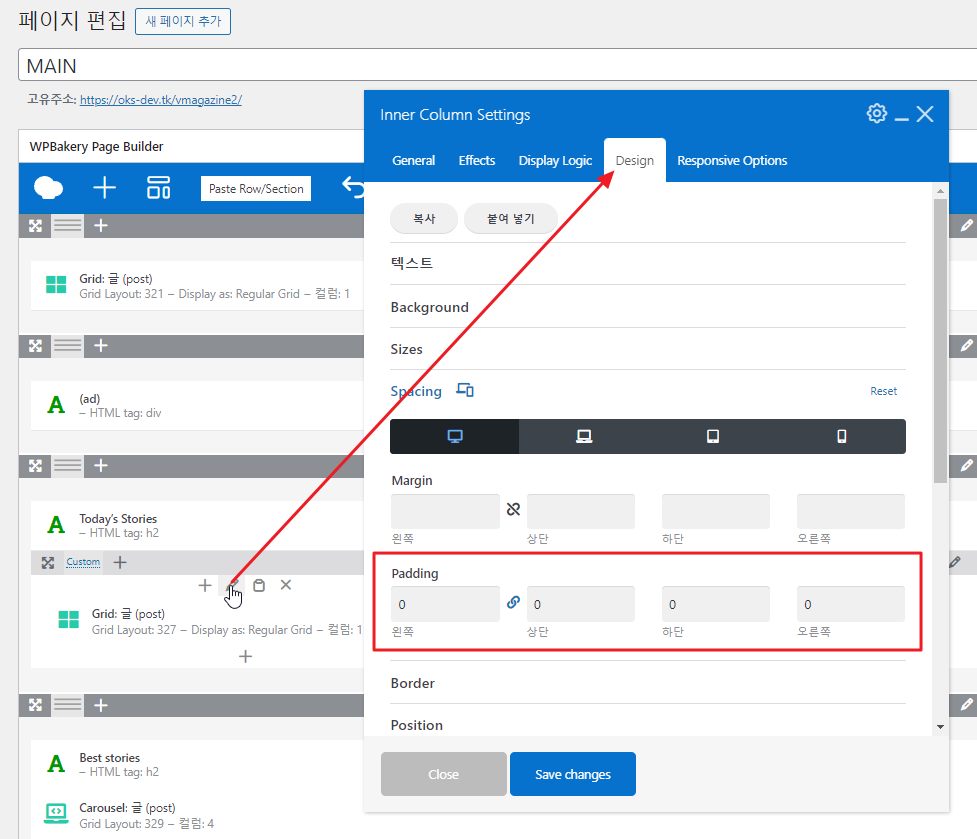Click the Margin 왼쪽 input field
This screenshot has height=839, width=977.
(445, 511)
